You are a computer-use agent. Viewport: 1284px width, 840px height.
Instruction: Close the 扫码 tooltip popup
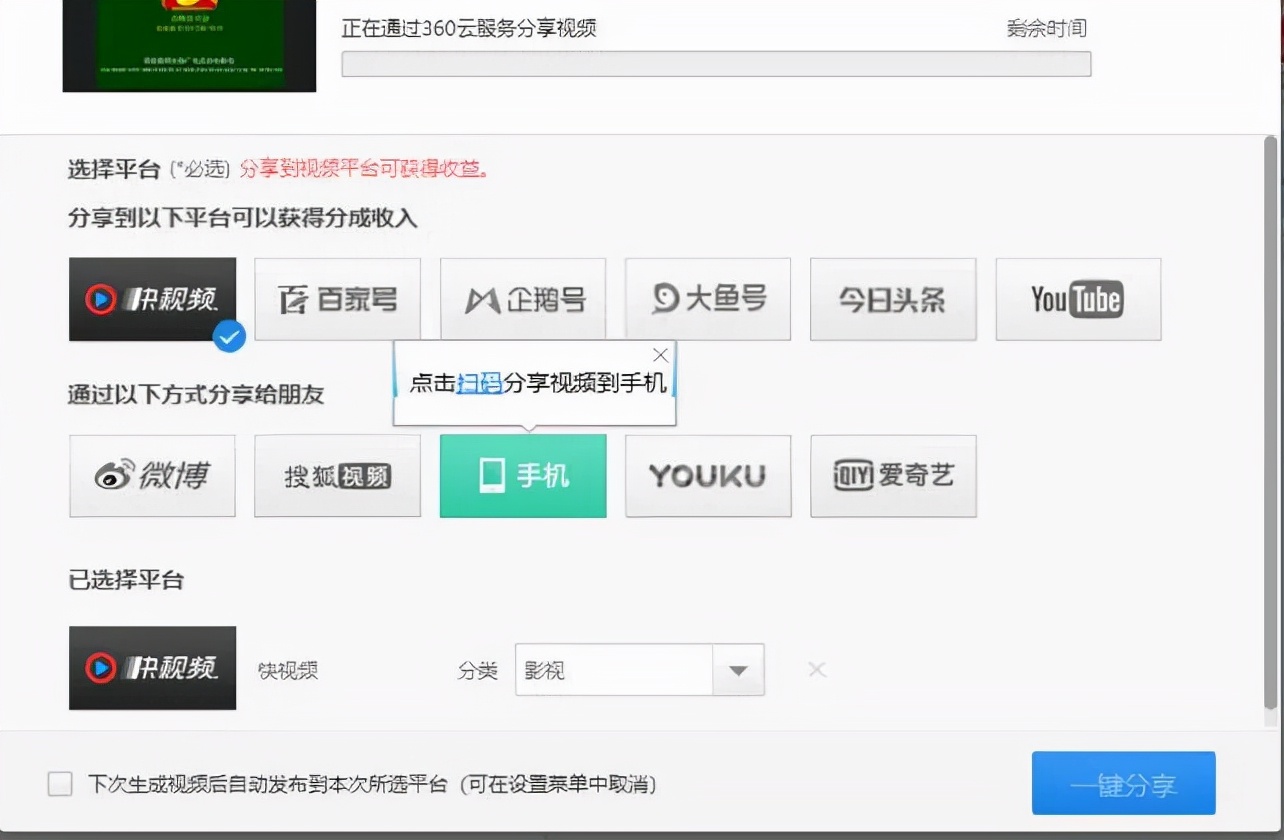pos(660,355)
